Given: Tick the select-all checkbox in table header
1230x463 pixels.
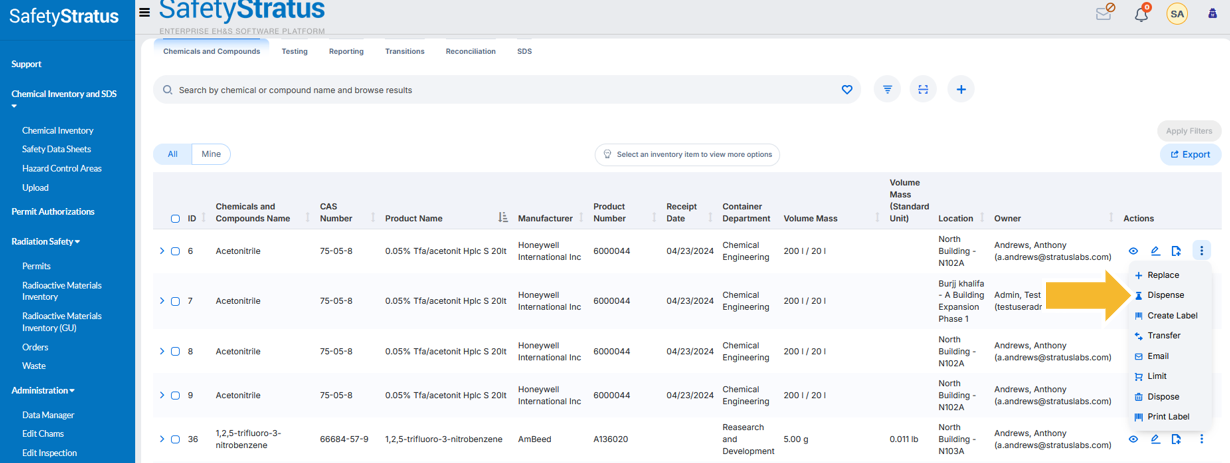Looking at the screenshot, I should click(175, 218).
